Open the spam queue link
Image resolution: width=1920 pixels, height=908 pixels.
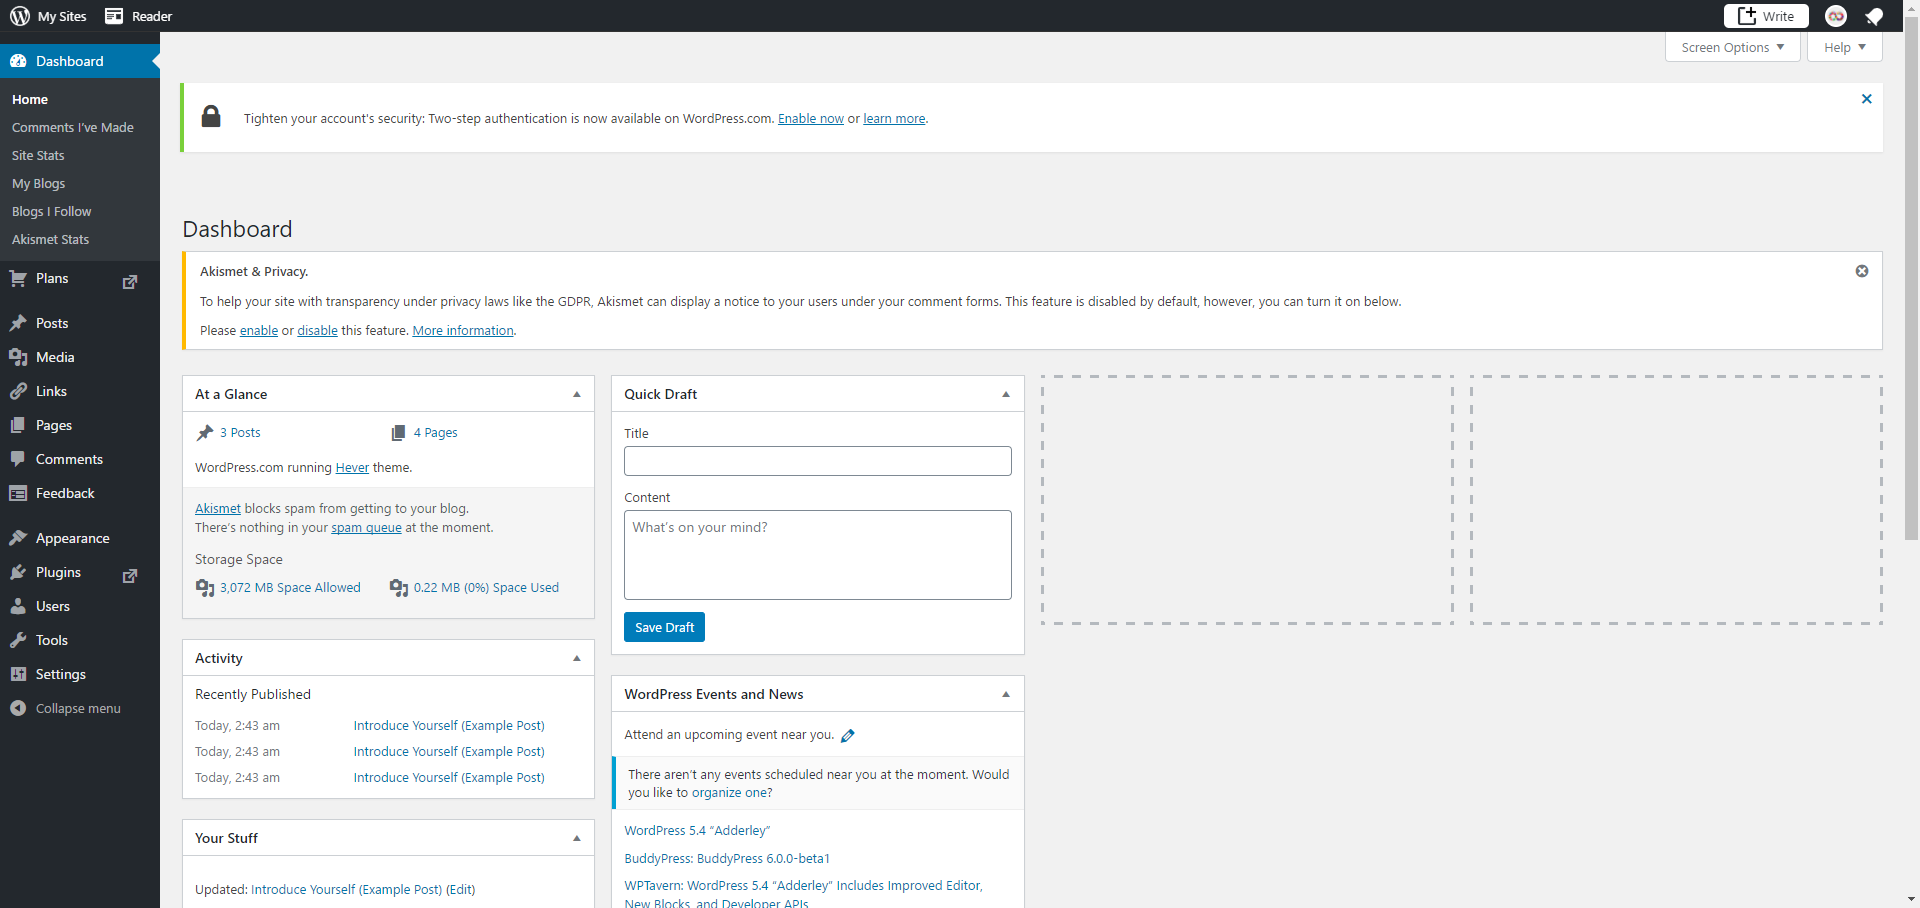tap(366, 527)
